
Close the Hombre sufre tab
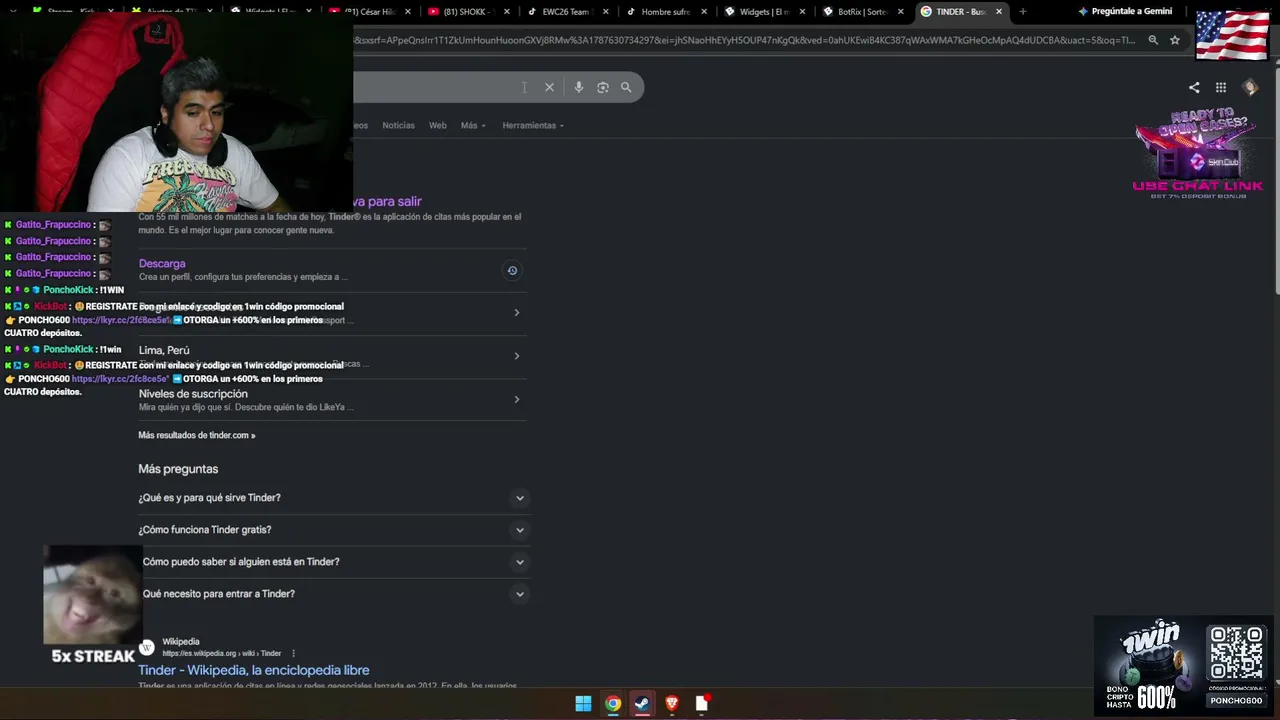click(x=704, y=12)
